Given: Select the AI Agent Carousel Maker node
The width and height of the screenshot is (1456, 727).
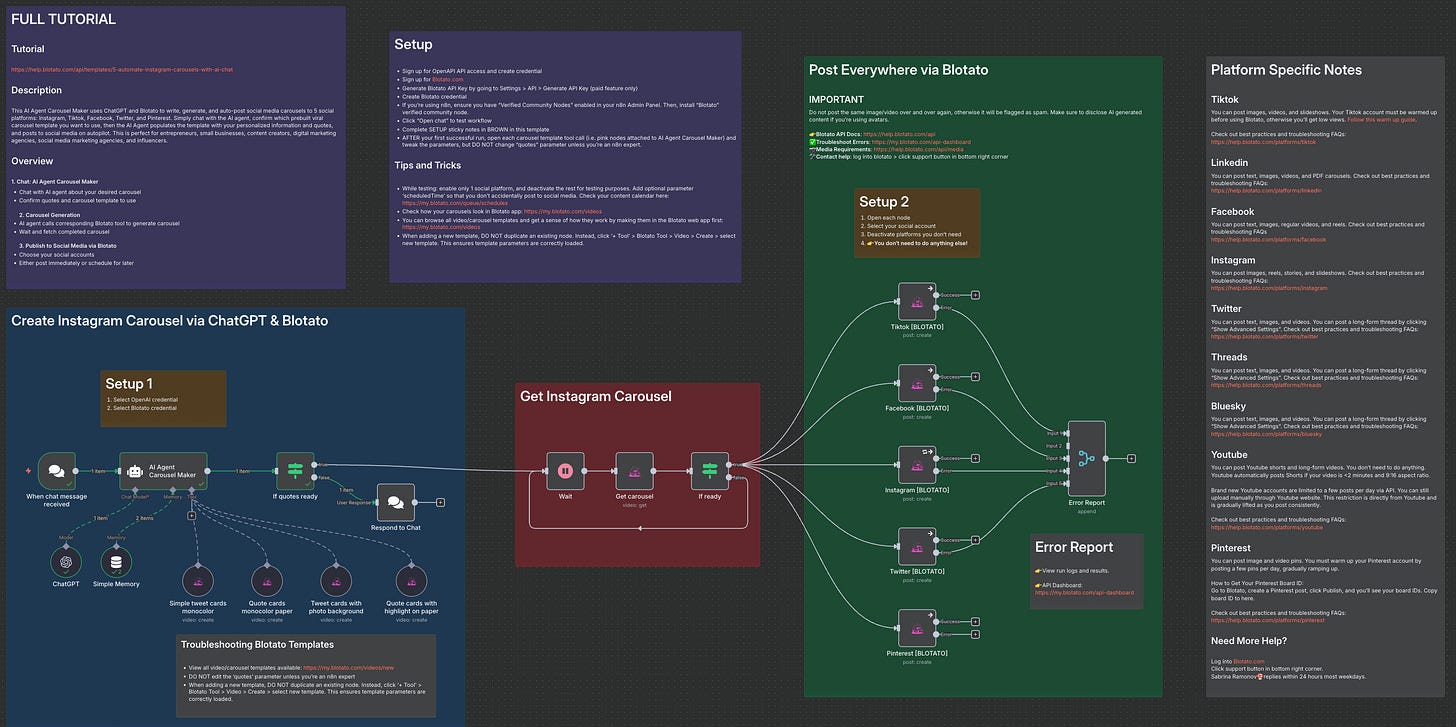Looking at the screenshot, I should click(x=163, y=470).
